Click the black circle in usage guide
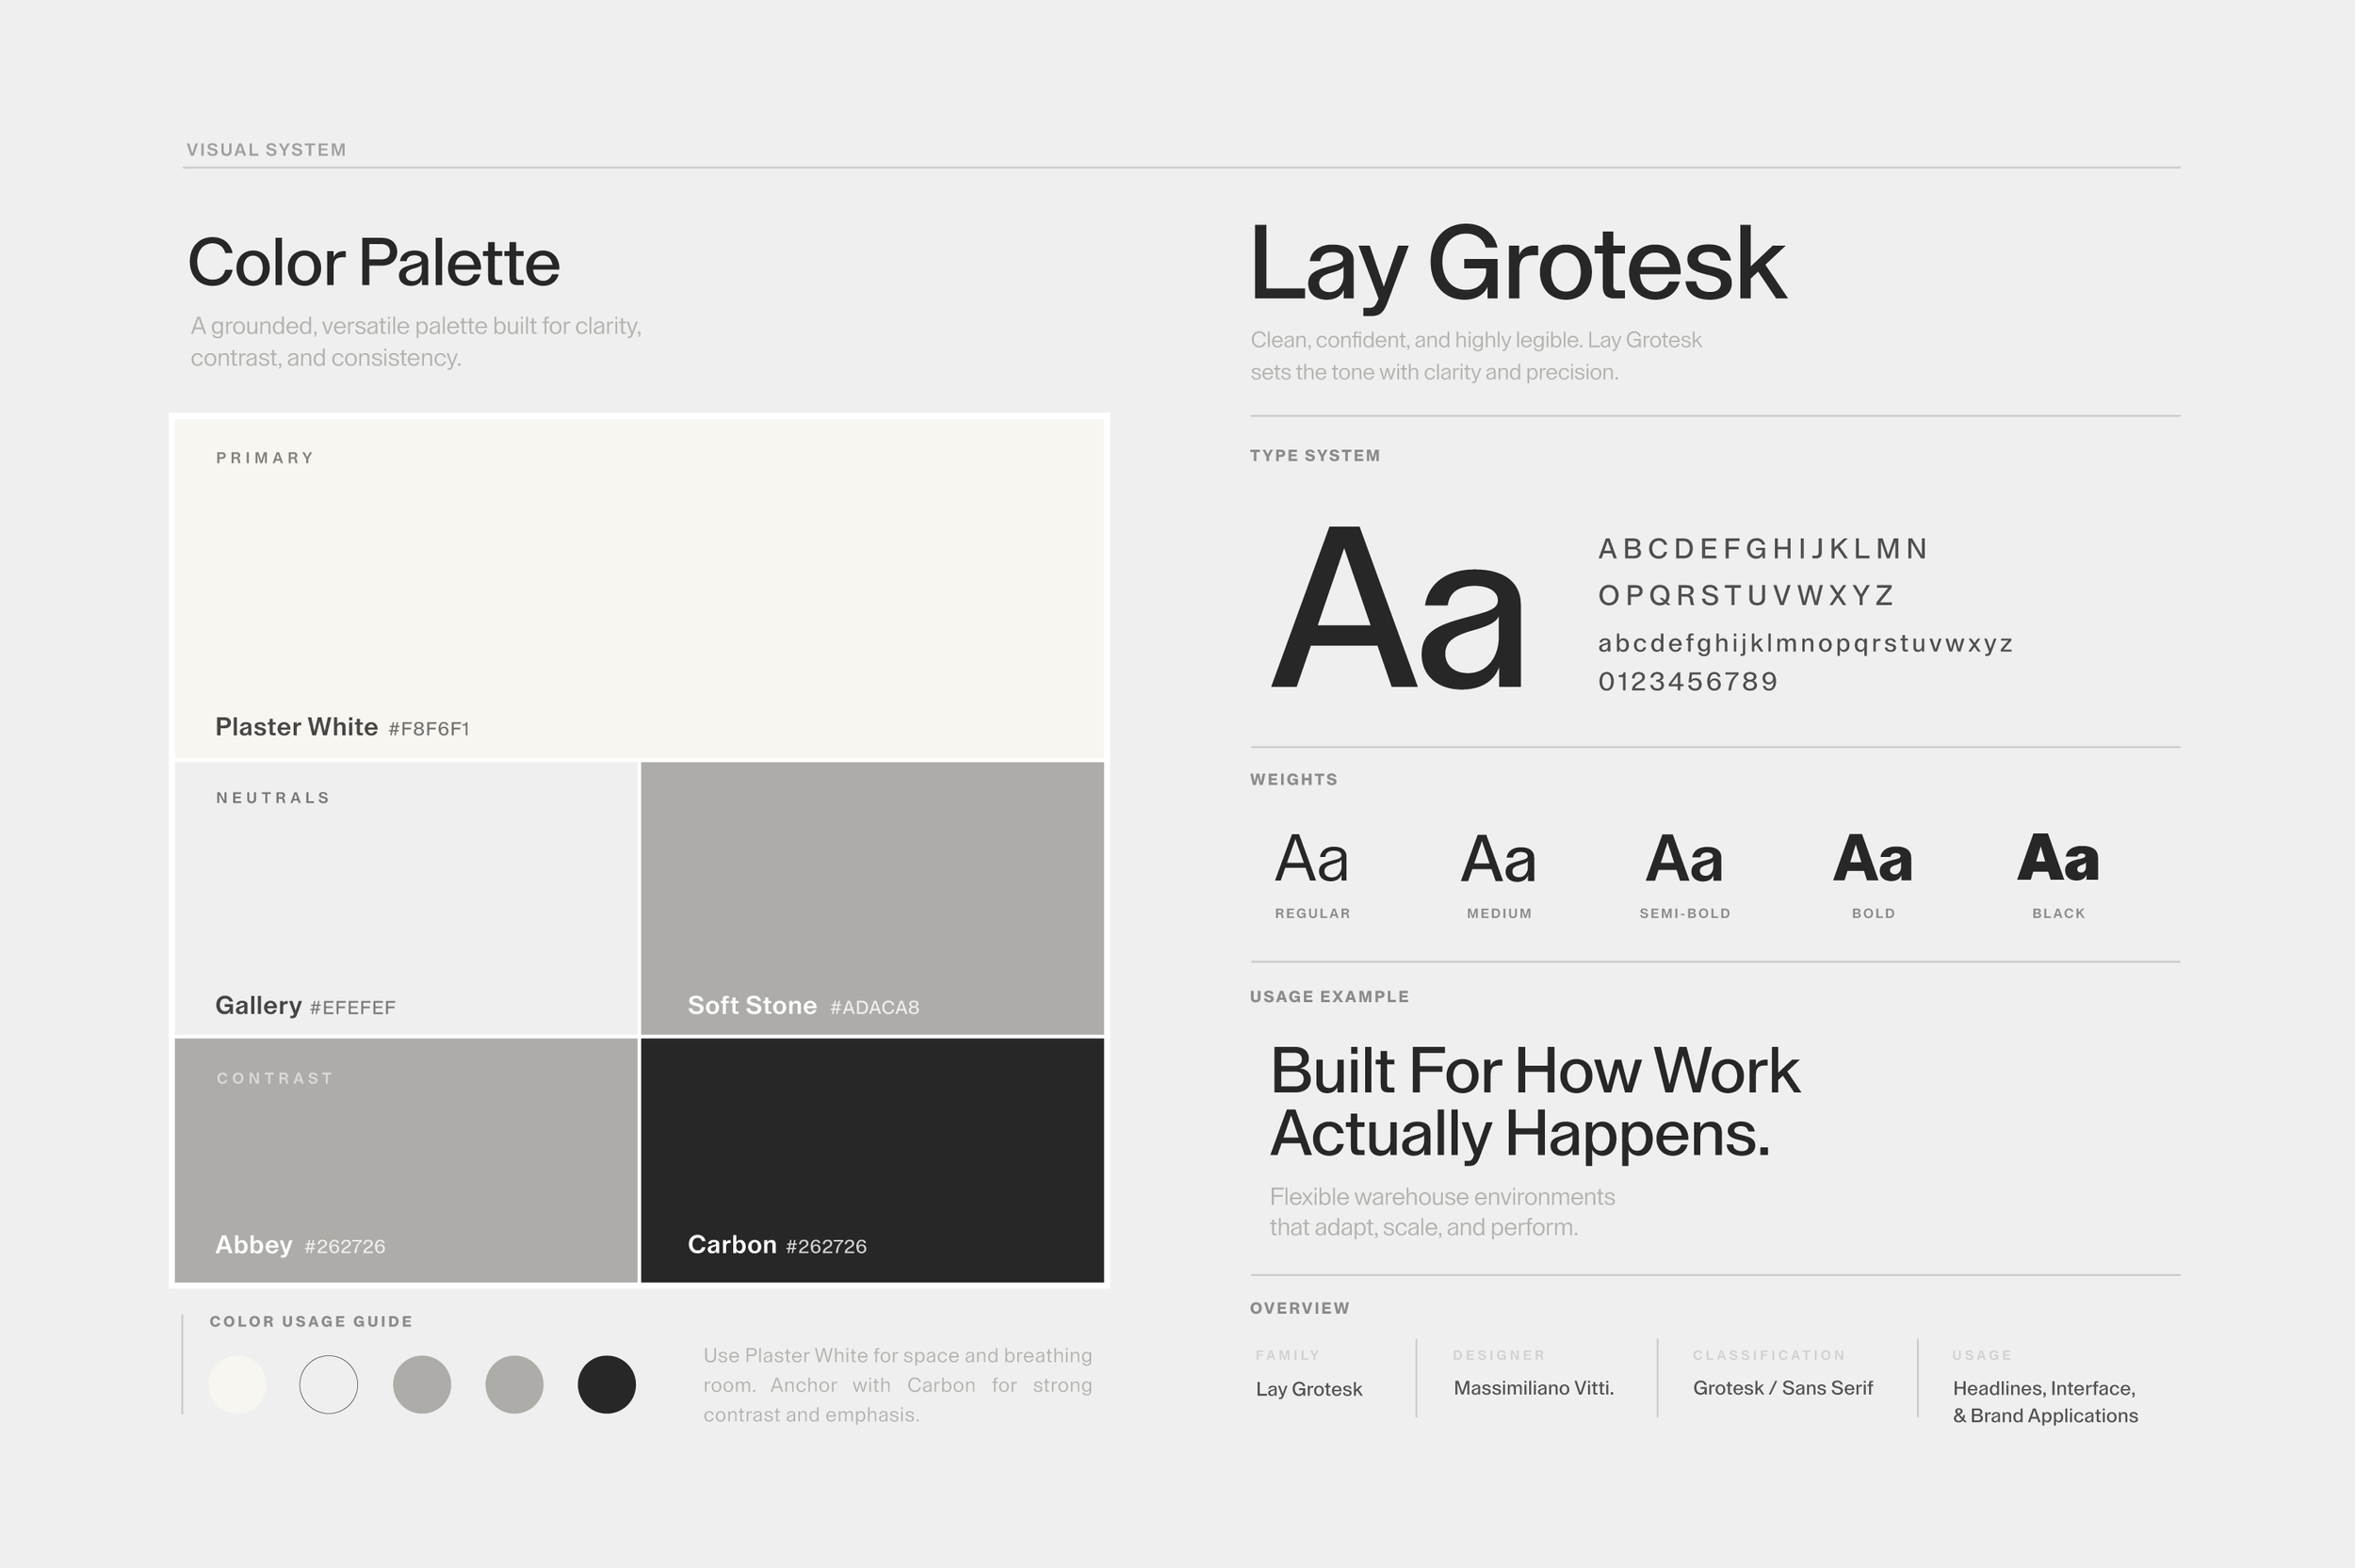Image resolution: width=2355 pixels, height=1568 pixels. coord(606,1384)
